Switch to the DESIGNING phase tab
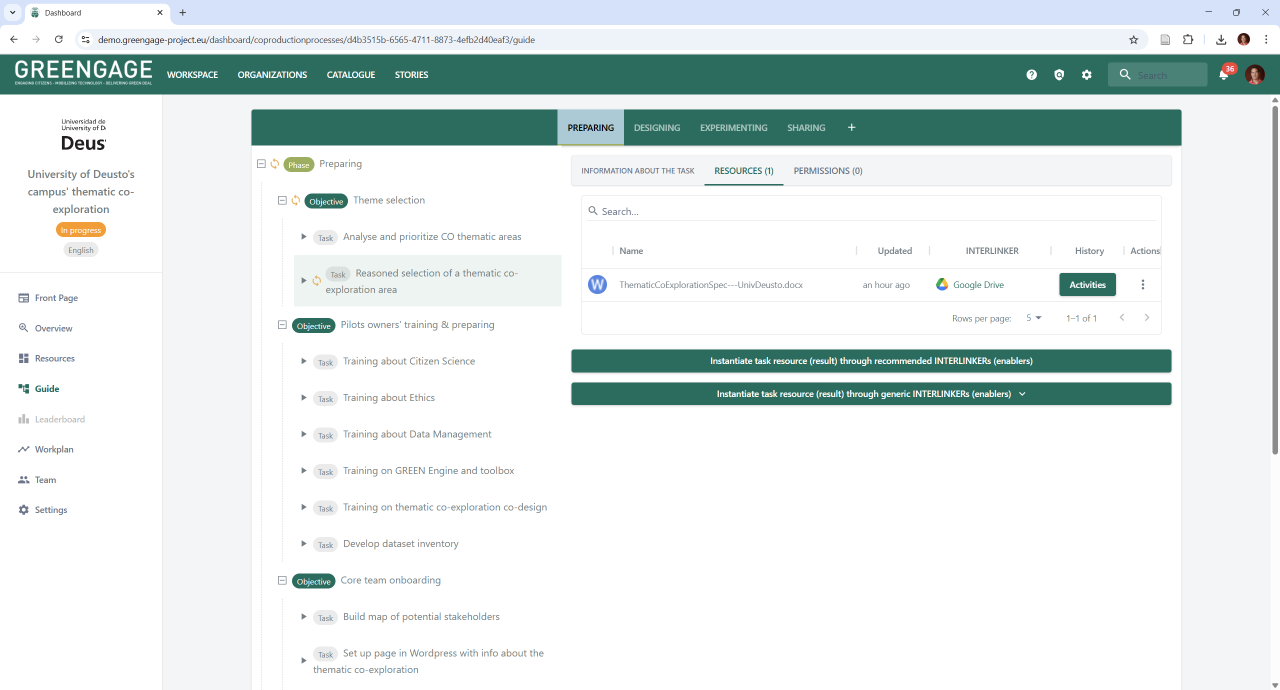 pyautogui.click(x=657, y=128)
